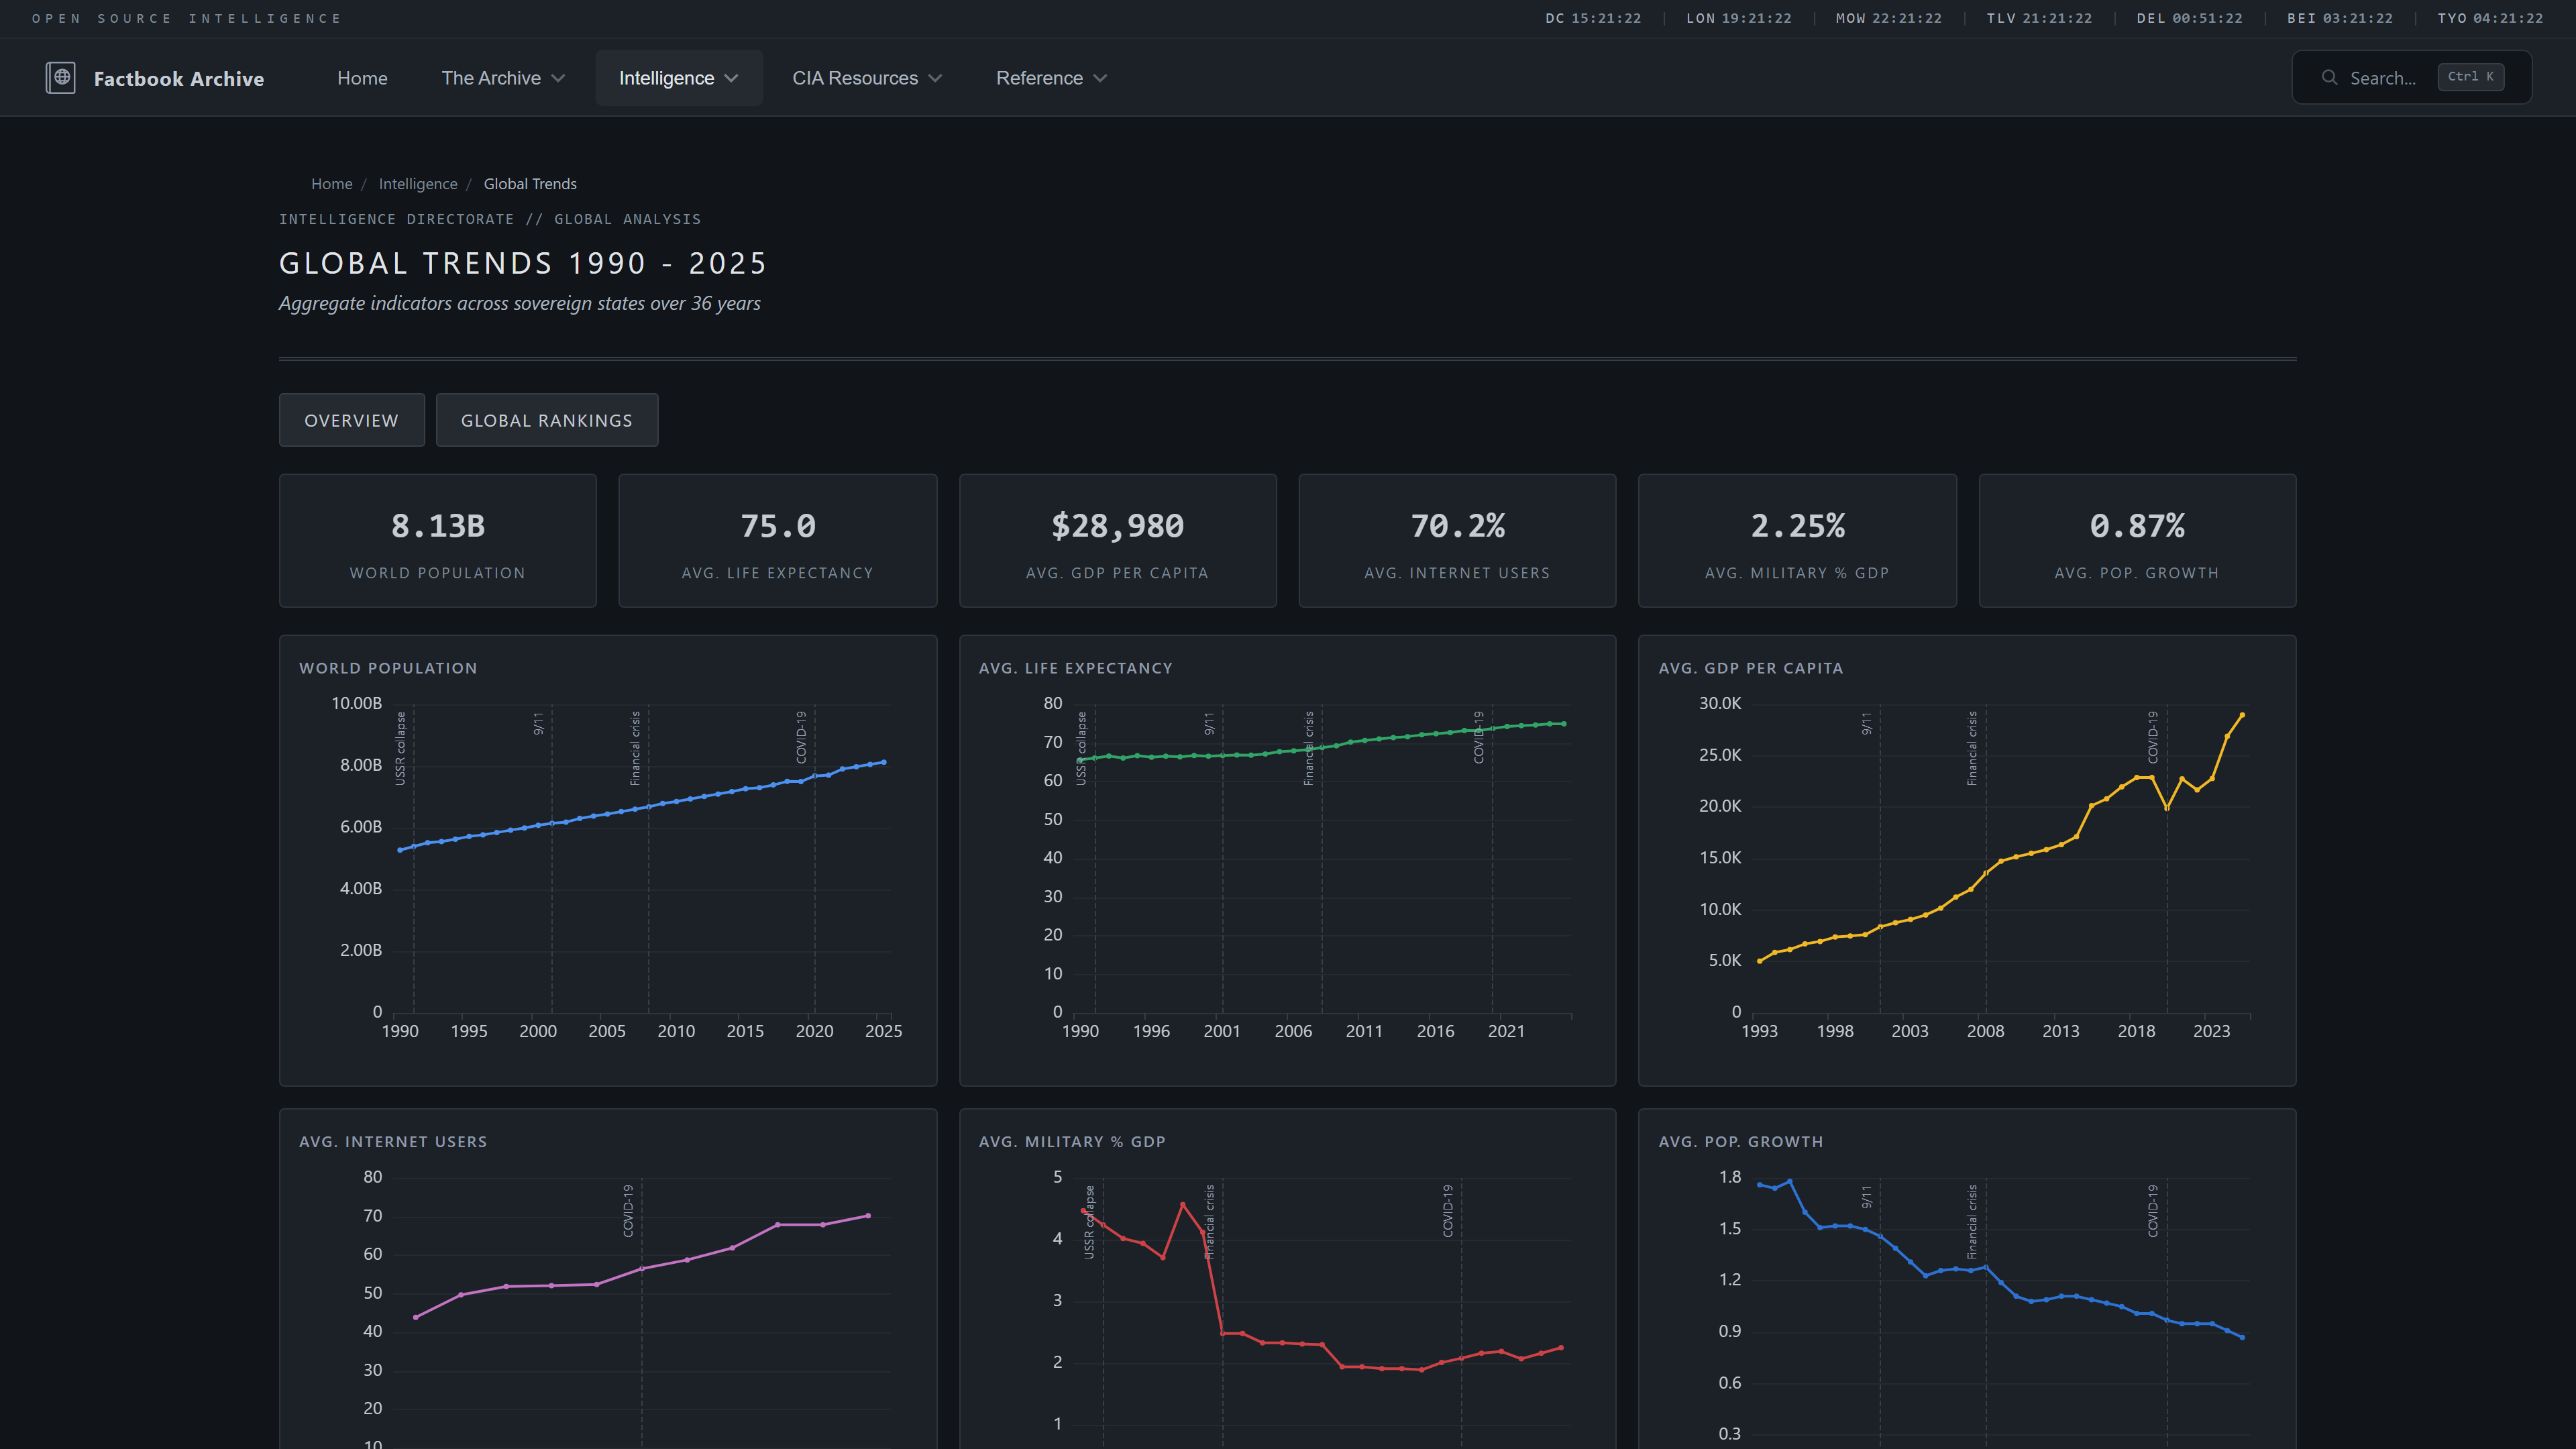This screenshot has height=1449, width=2576.
Task: Select the Ctrl K shortcut badge
Action: coord(2470,77)
